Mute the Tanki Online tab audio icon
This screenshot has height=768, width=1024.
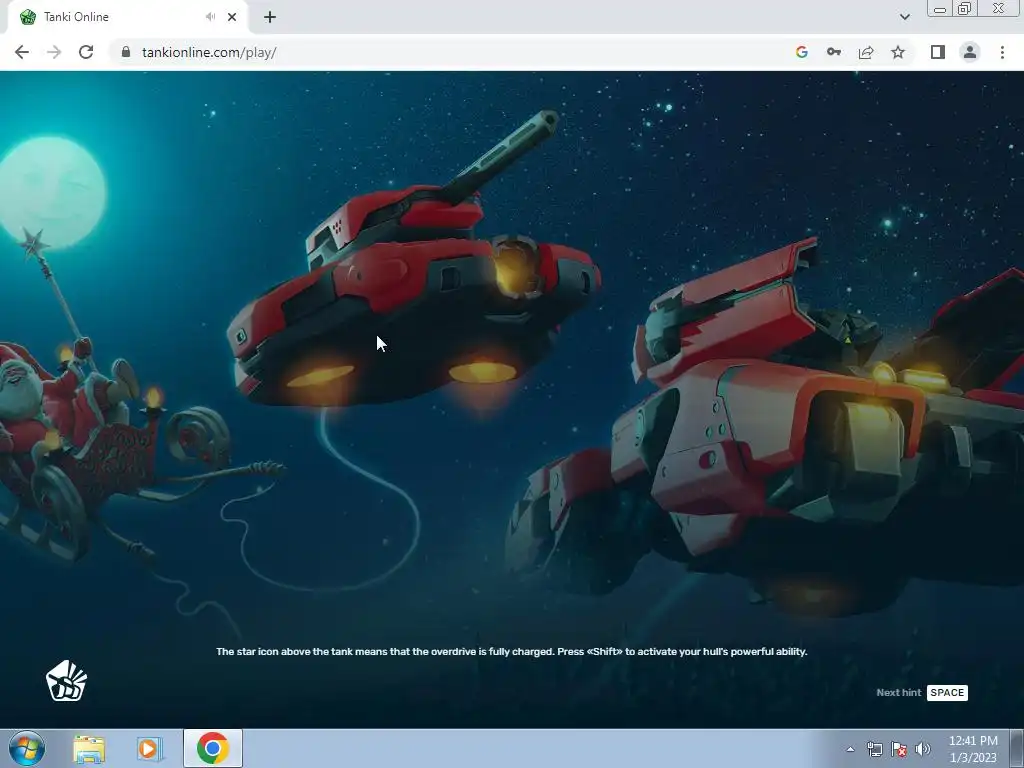click(210, 17)
